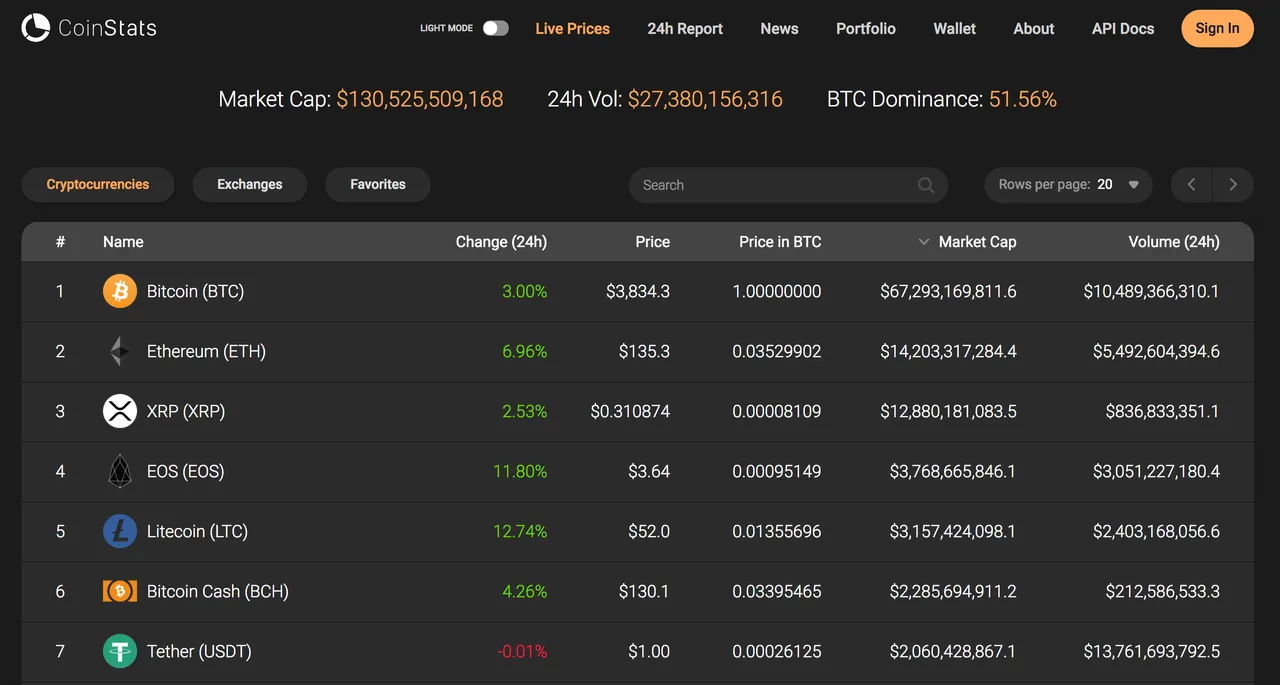Open the API Docs link
Screen dimensions: 1280x685
(x=1123, y=29)
